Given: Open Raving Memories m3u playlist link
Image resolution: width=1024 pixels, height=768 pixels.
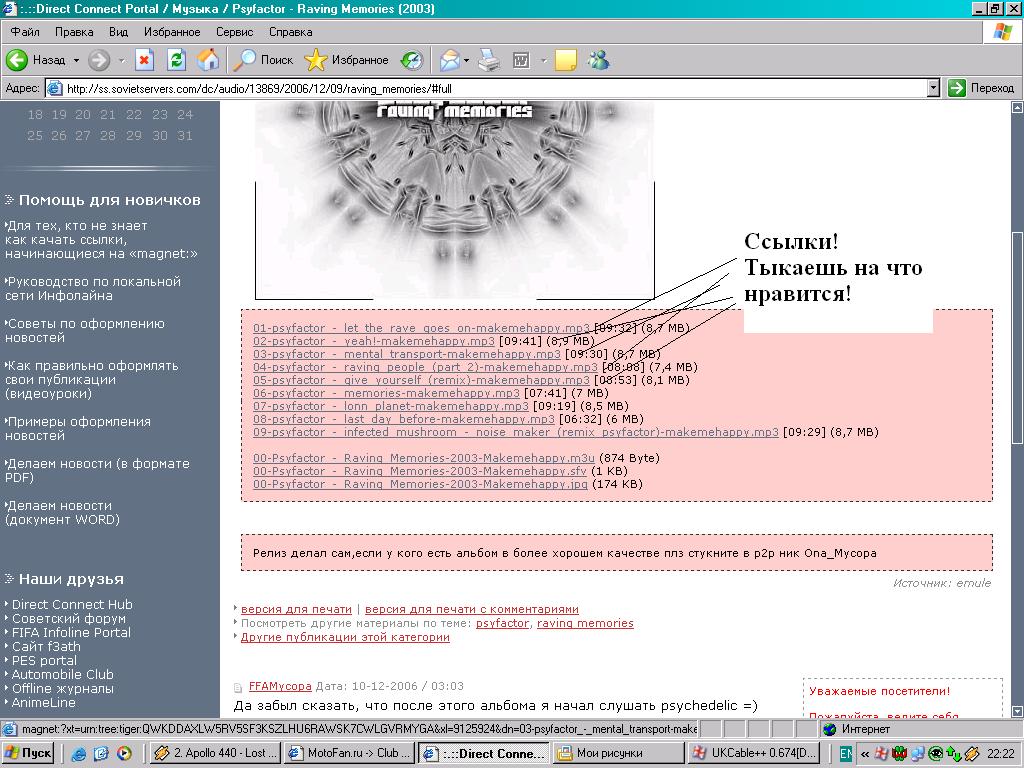Looking at the screenshot, I should pyautogui.click(x=424, y=458).
